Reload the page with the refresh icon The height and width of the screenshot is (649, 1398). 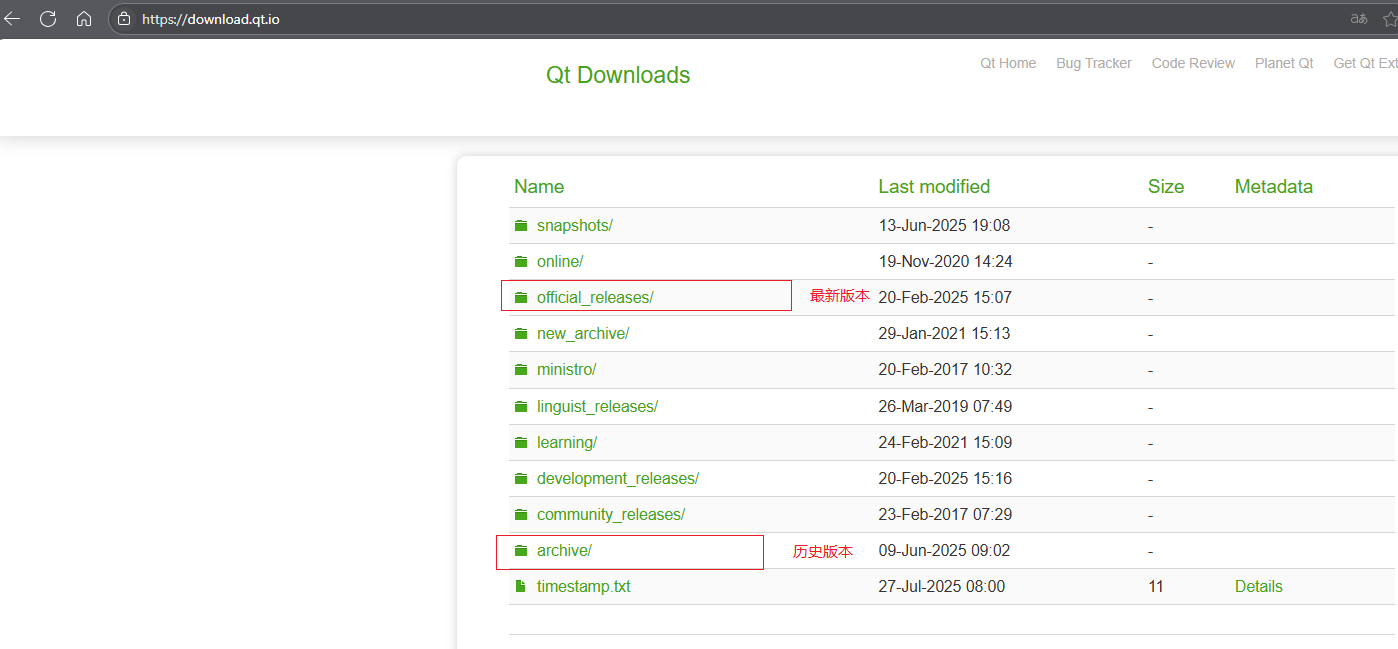tap(47, 19)
